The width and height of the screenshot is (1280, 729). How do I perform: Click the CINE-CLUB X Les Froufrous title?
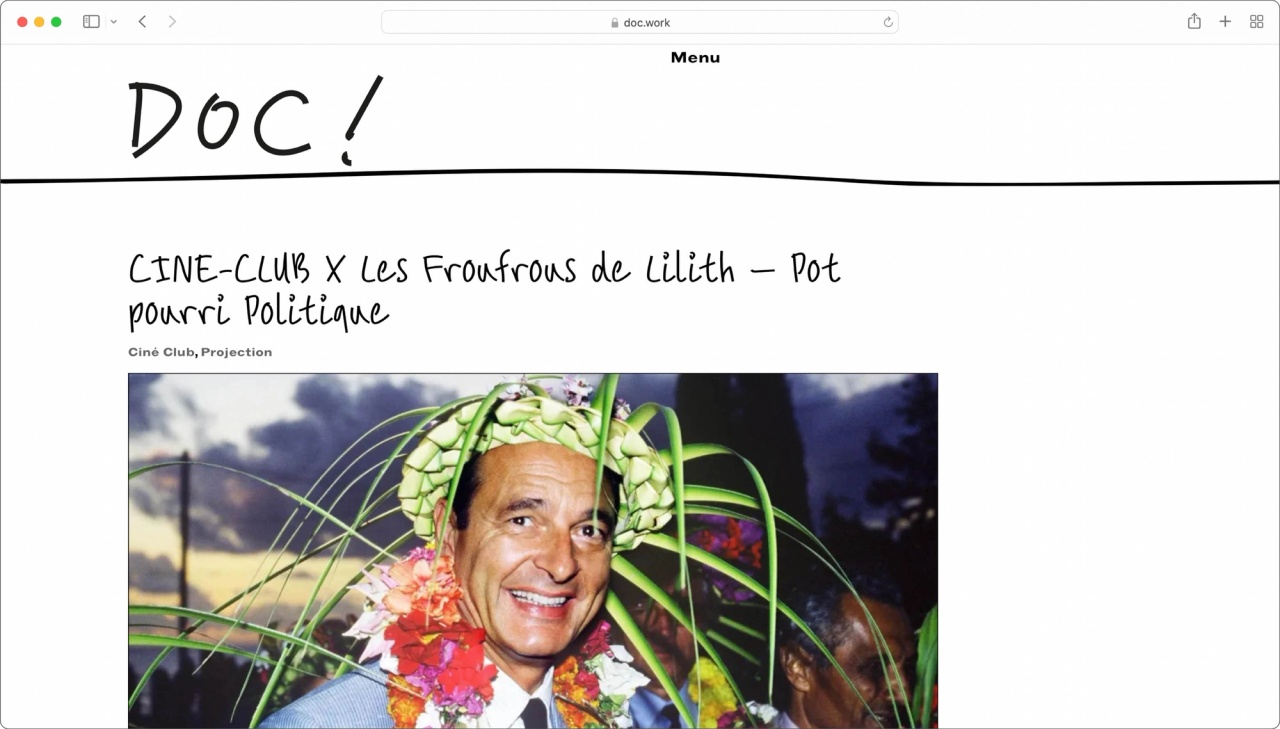(485, 290)
